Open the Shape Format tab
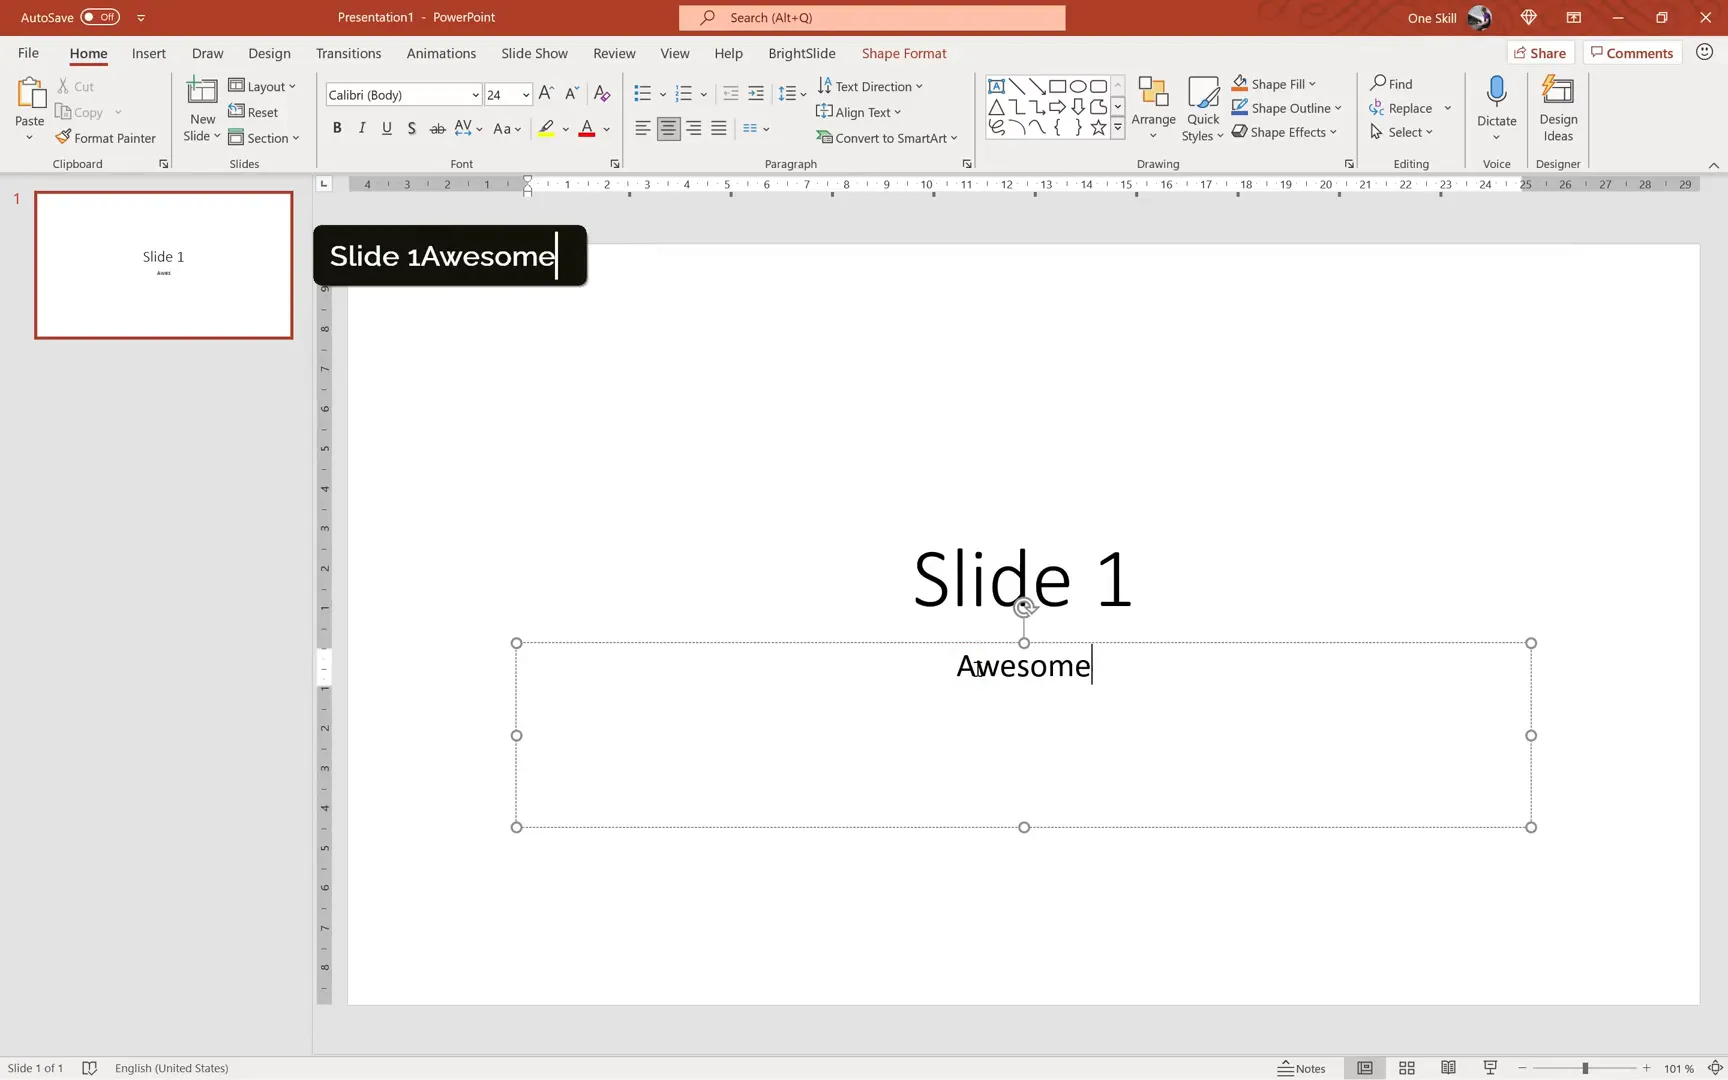 904,53
